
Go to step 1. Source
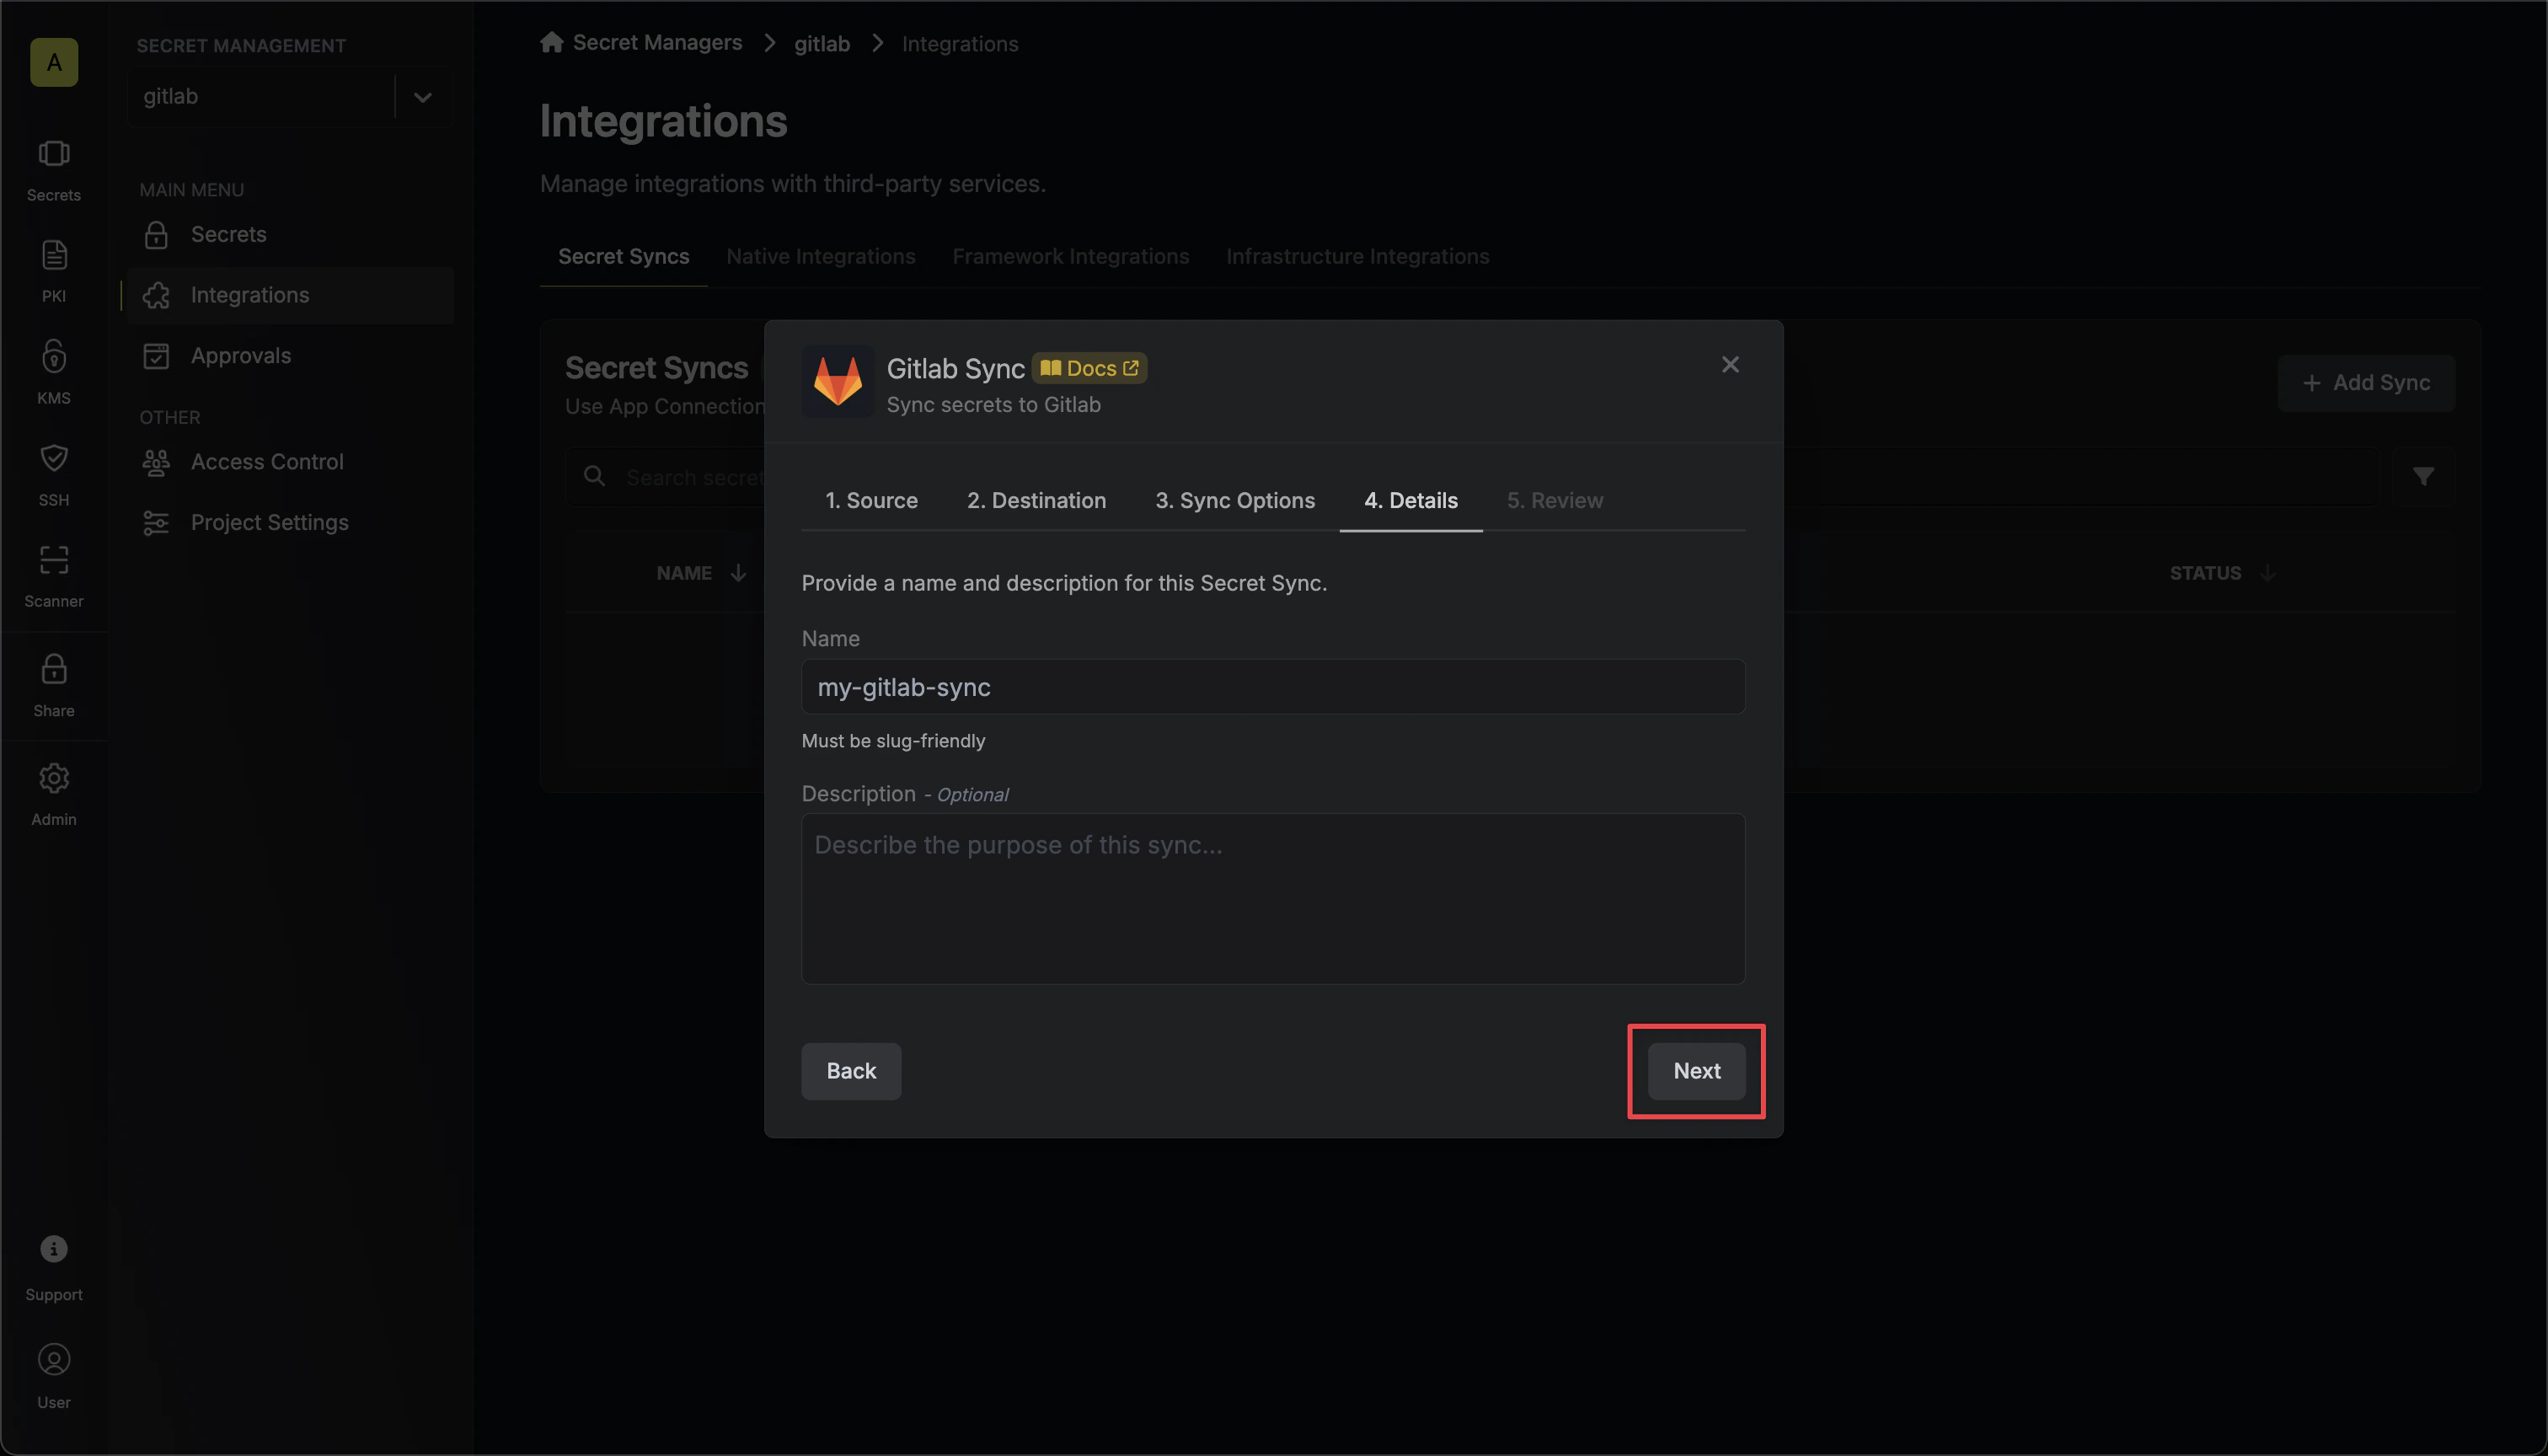[871, 501]
